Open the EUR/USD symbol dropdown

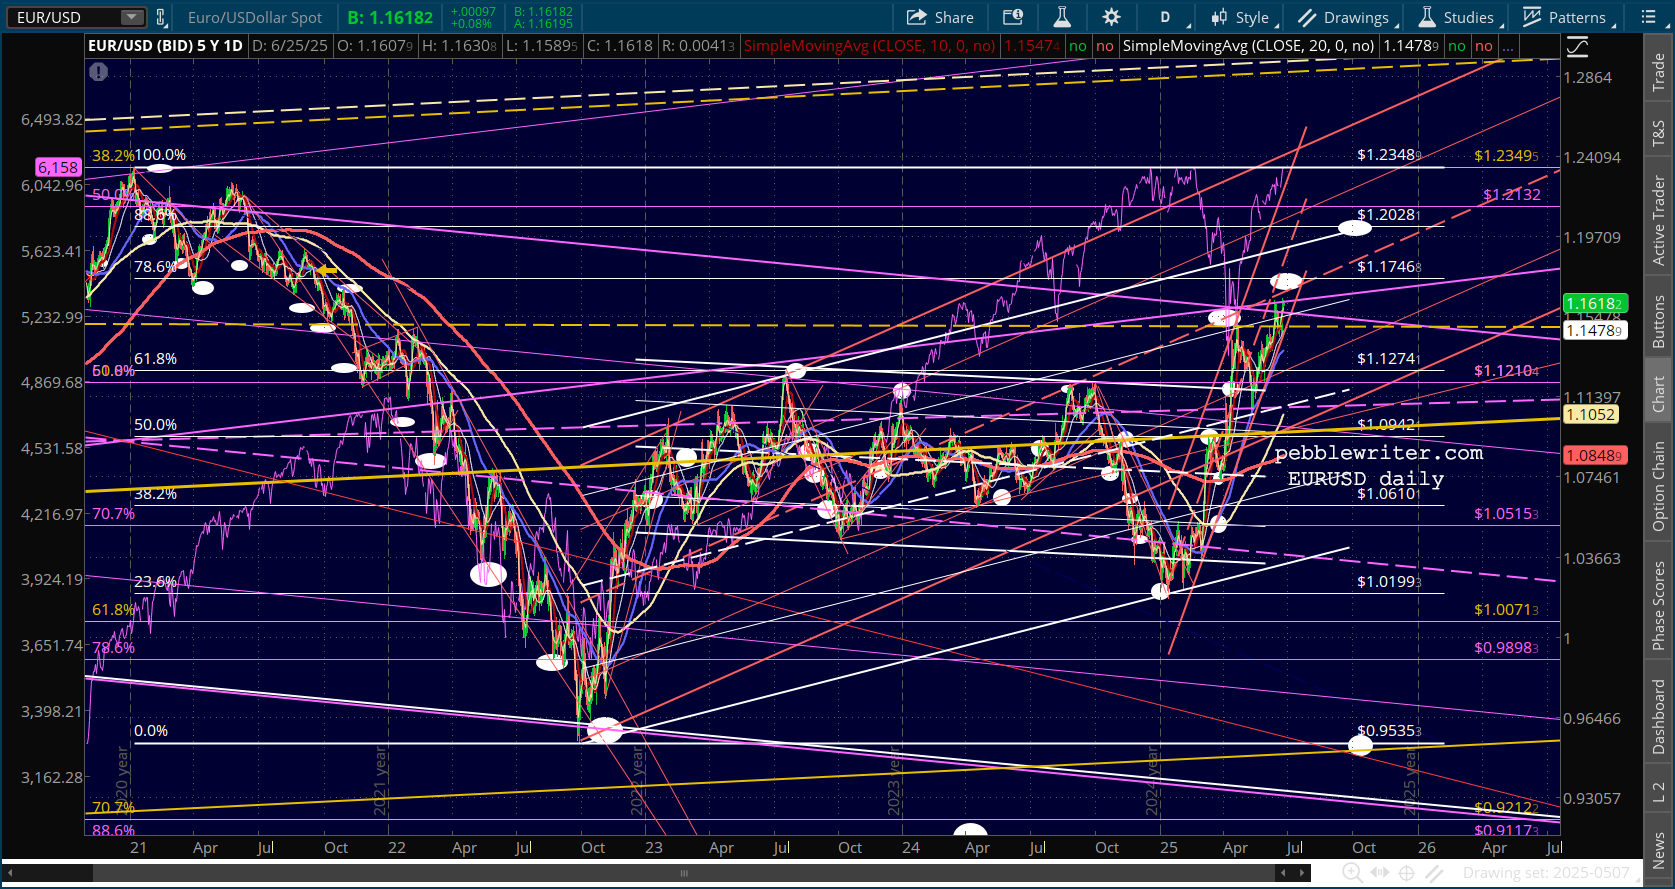click(132, 17)
